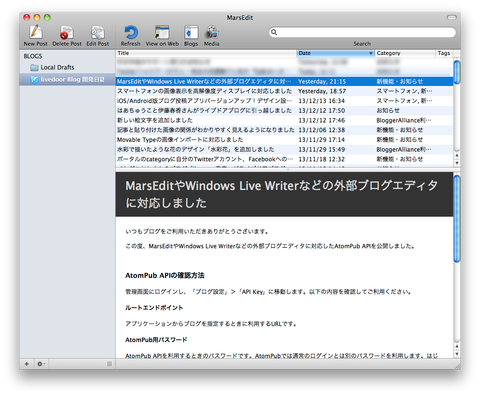
Task: Select post dated 13/12/12 17:46
Action: pyautogui.click(x=285, y=120)
